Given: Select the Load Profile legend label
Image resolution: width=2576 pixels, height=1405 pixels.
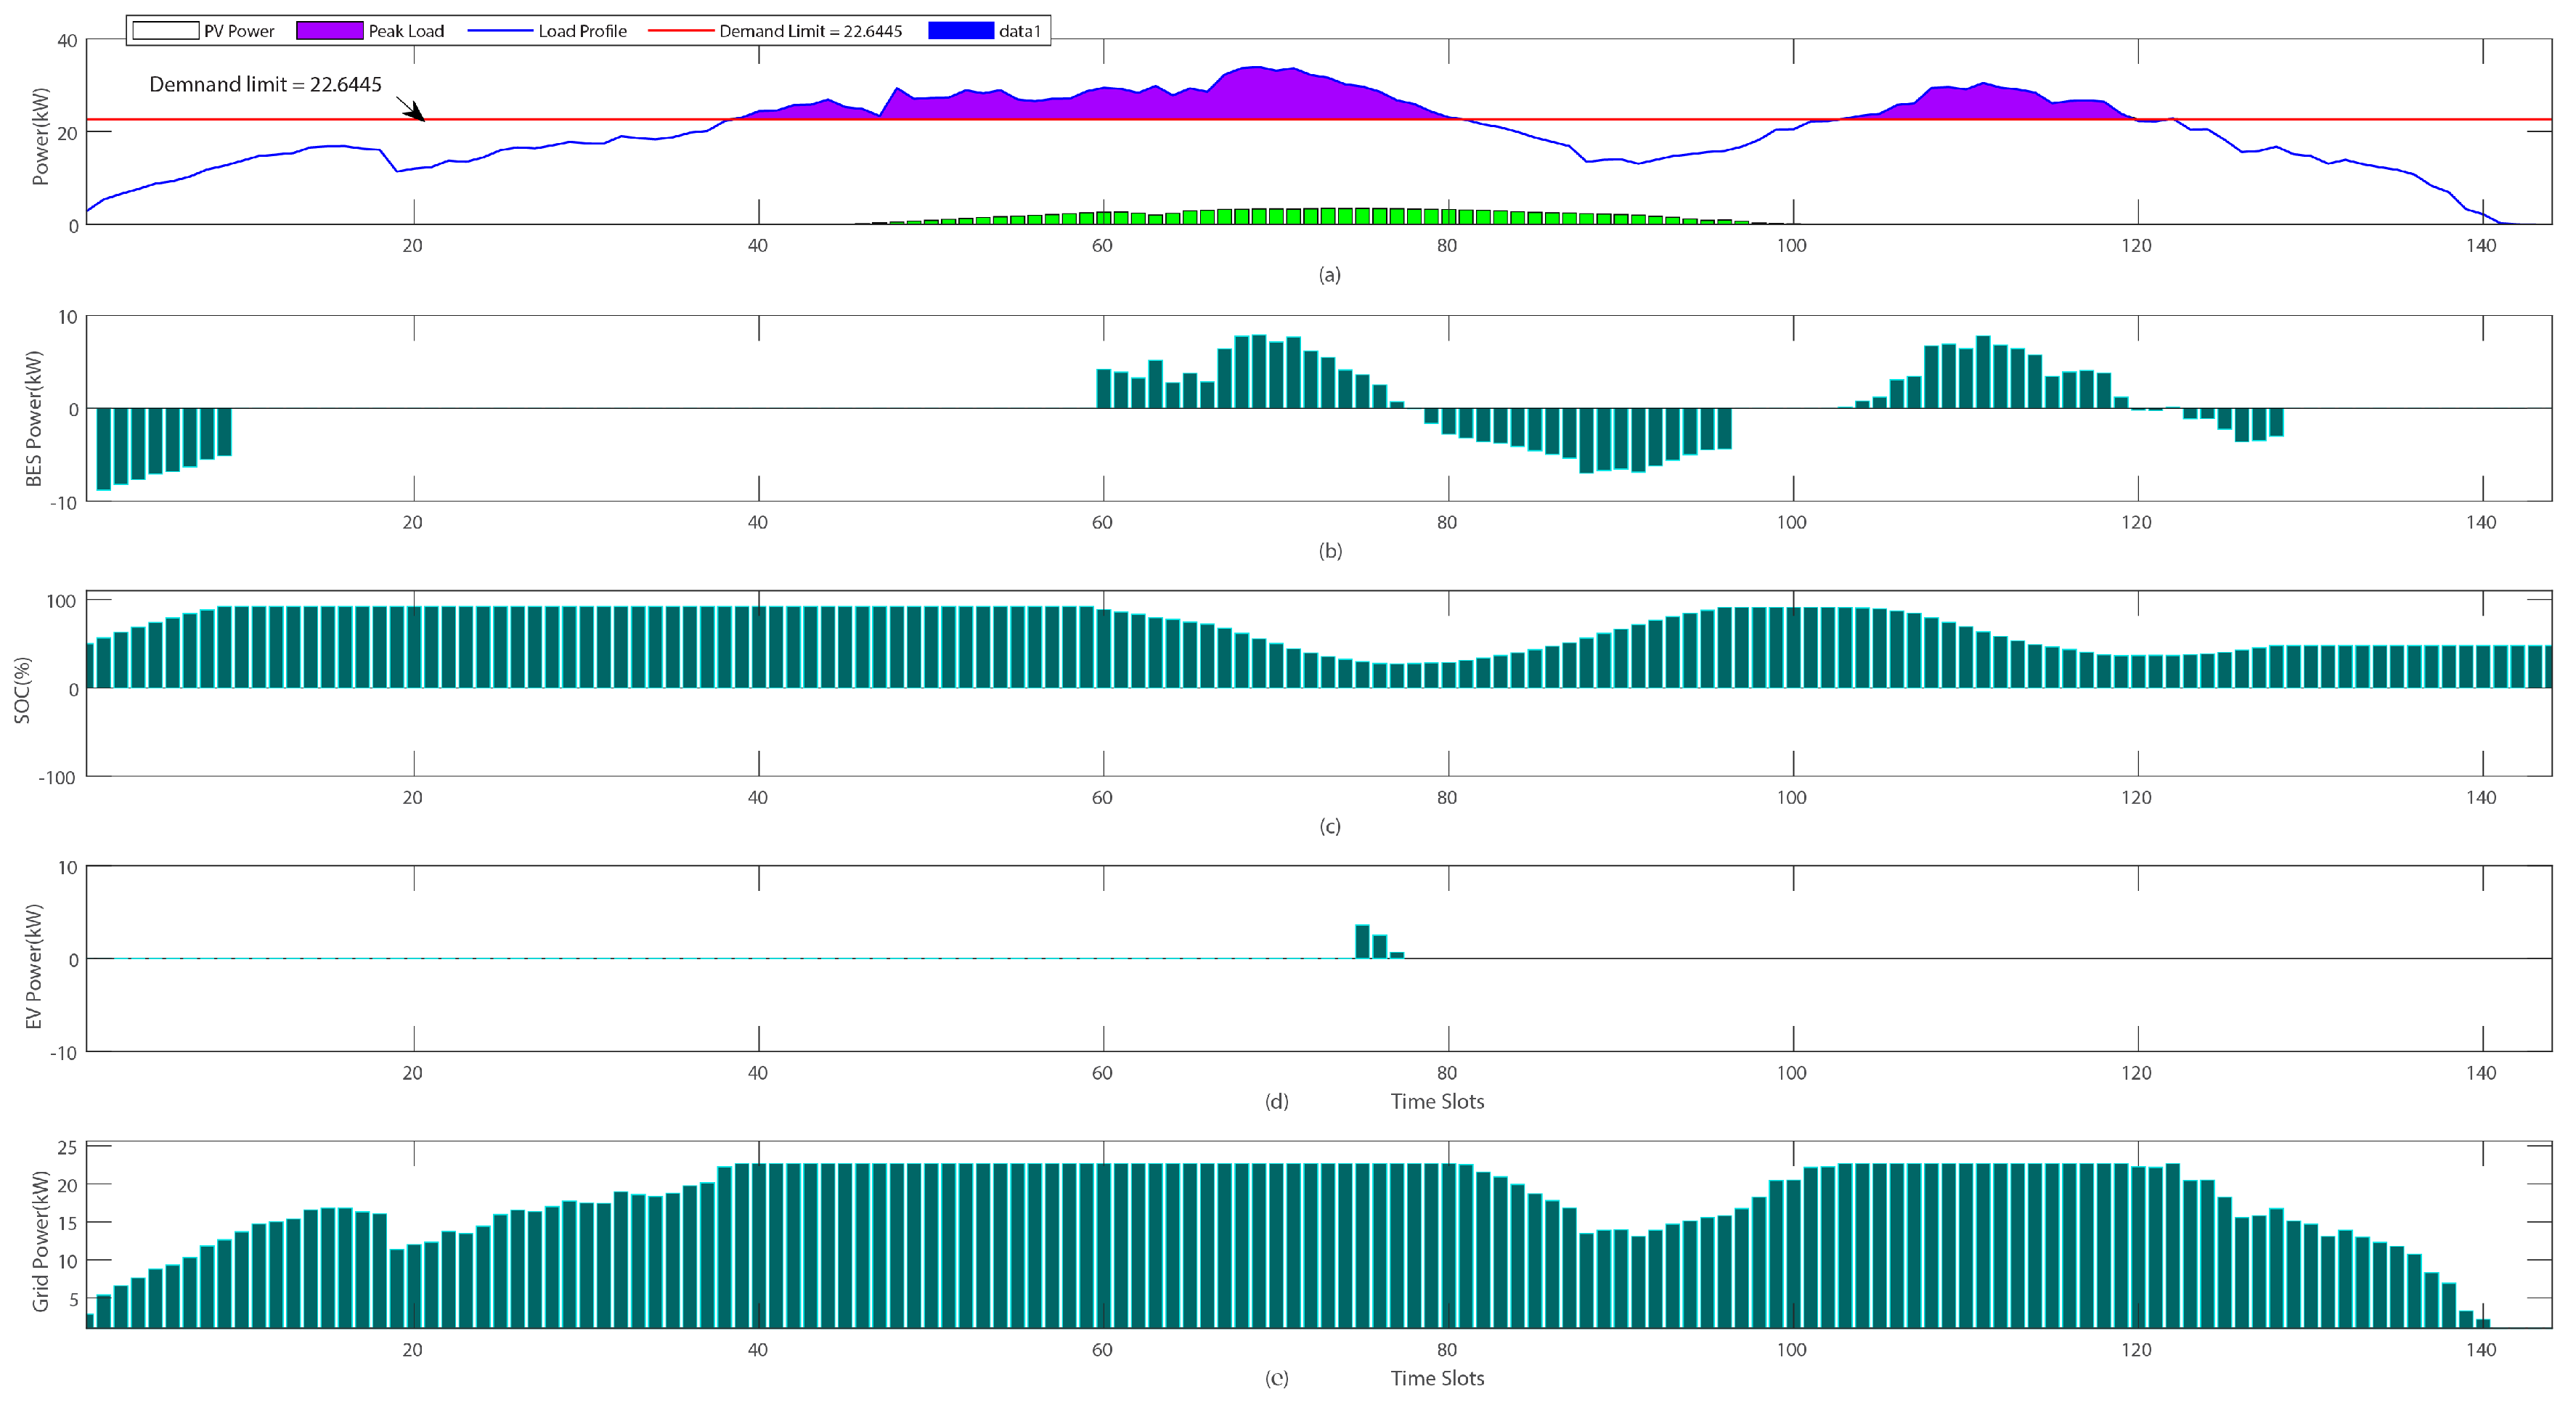Looking at the screenshot, I should [x=582, y=31].
